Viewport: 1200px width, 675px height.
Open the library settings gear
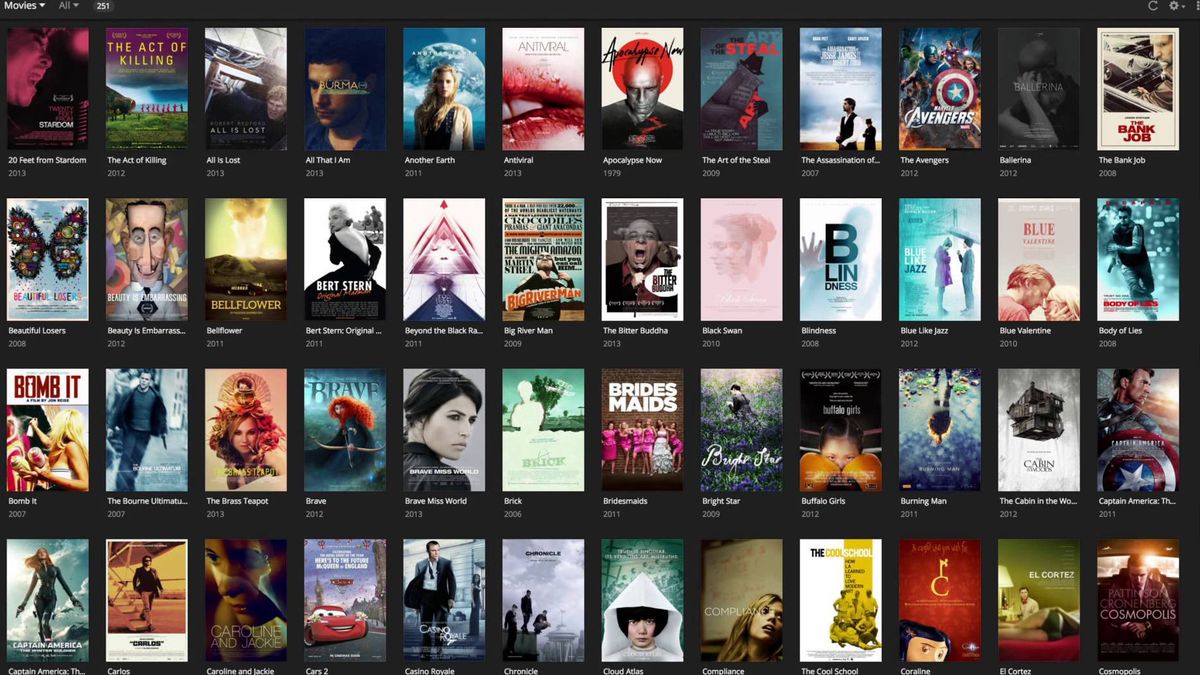pos(1174,6)
